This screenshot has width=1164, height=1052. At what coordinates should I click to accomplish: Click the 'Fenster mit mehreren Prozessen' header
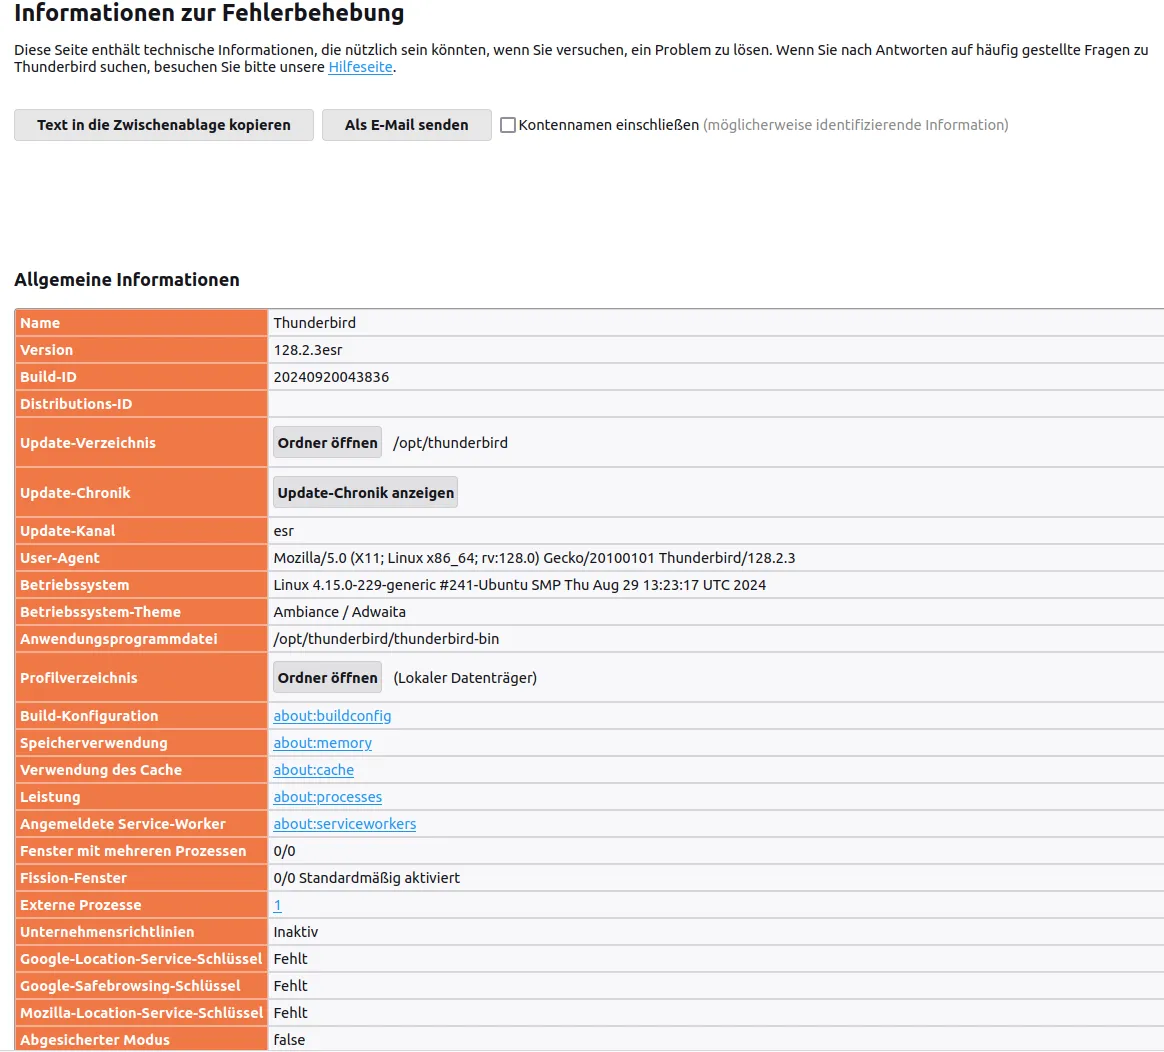coord(141,851)
